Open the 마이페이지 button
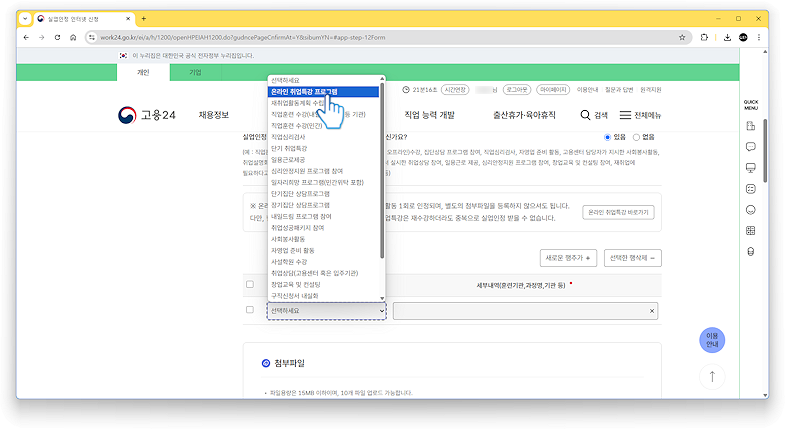 click(553, 90)
